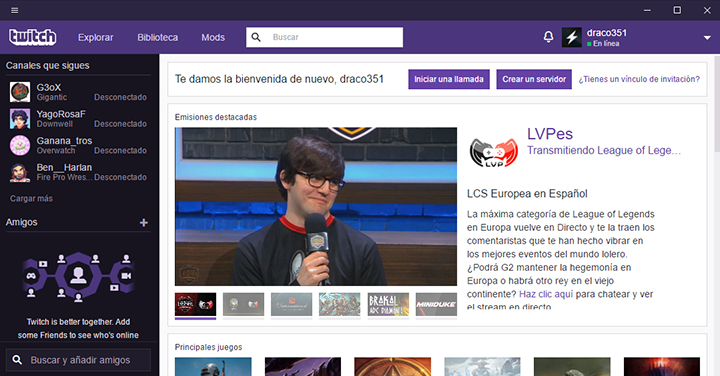
Task: Click Cargar más to load more channels
Action: [31, 198]
